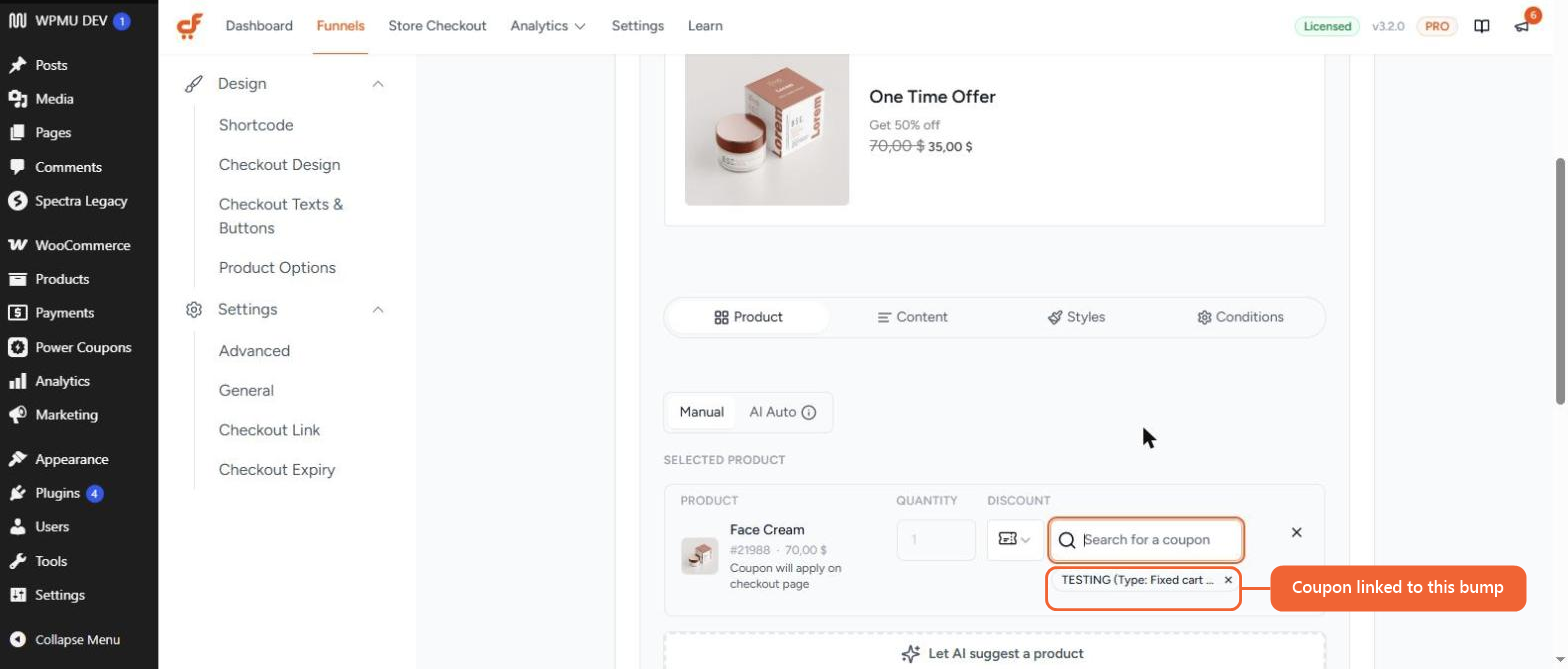Click the face cream offer preview image
This screenshot has width=1568, height=669.
(767, 130)
